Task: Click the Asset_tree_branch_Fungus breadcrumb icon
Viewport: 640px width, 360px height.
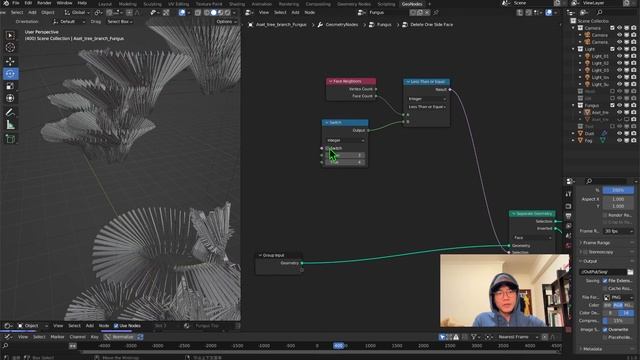Action: click(251, 24)
